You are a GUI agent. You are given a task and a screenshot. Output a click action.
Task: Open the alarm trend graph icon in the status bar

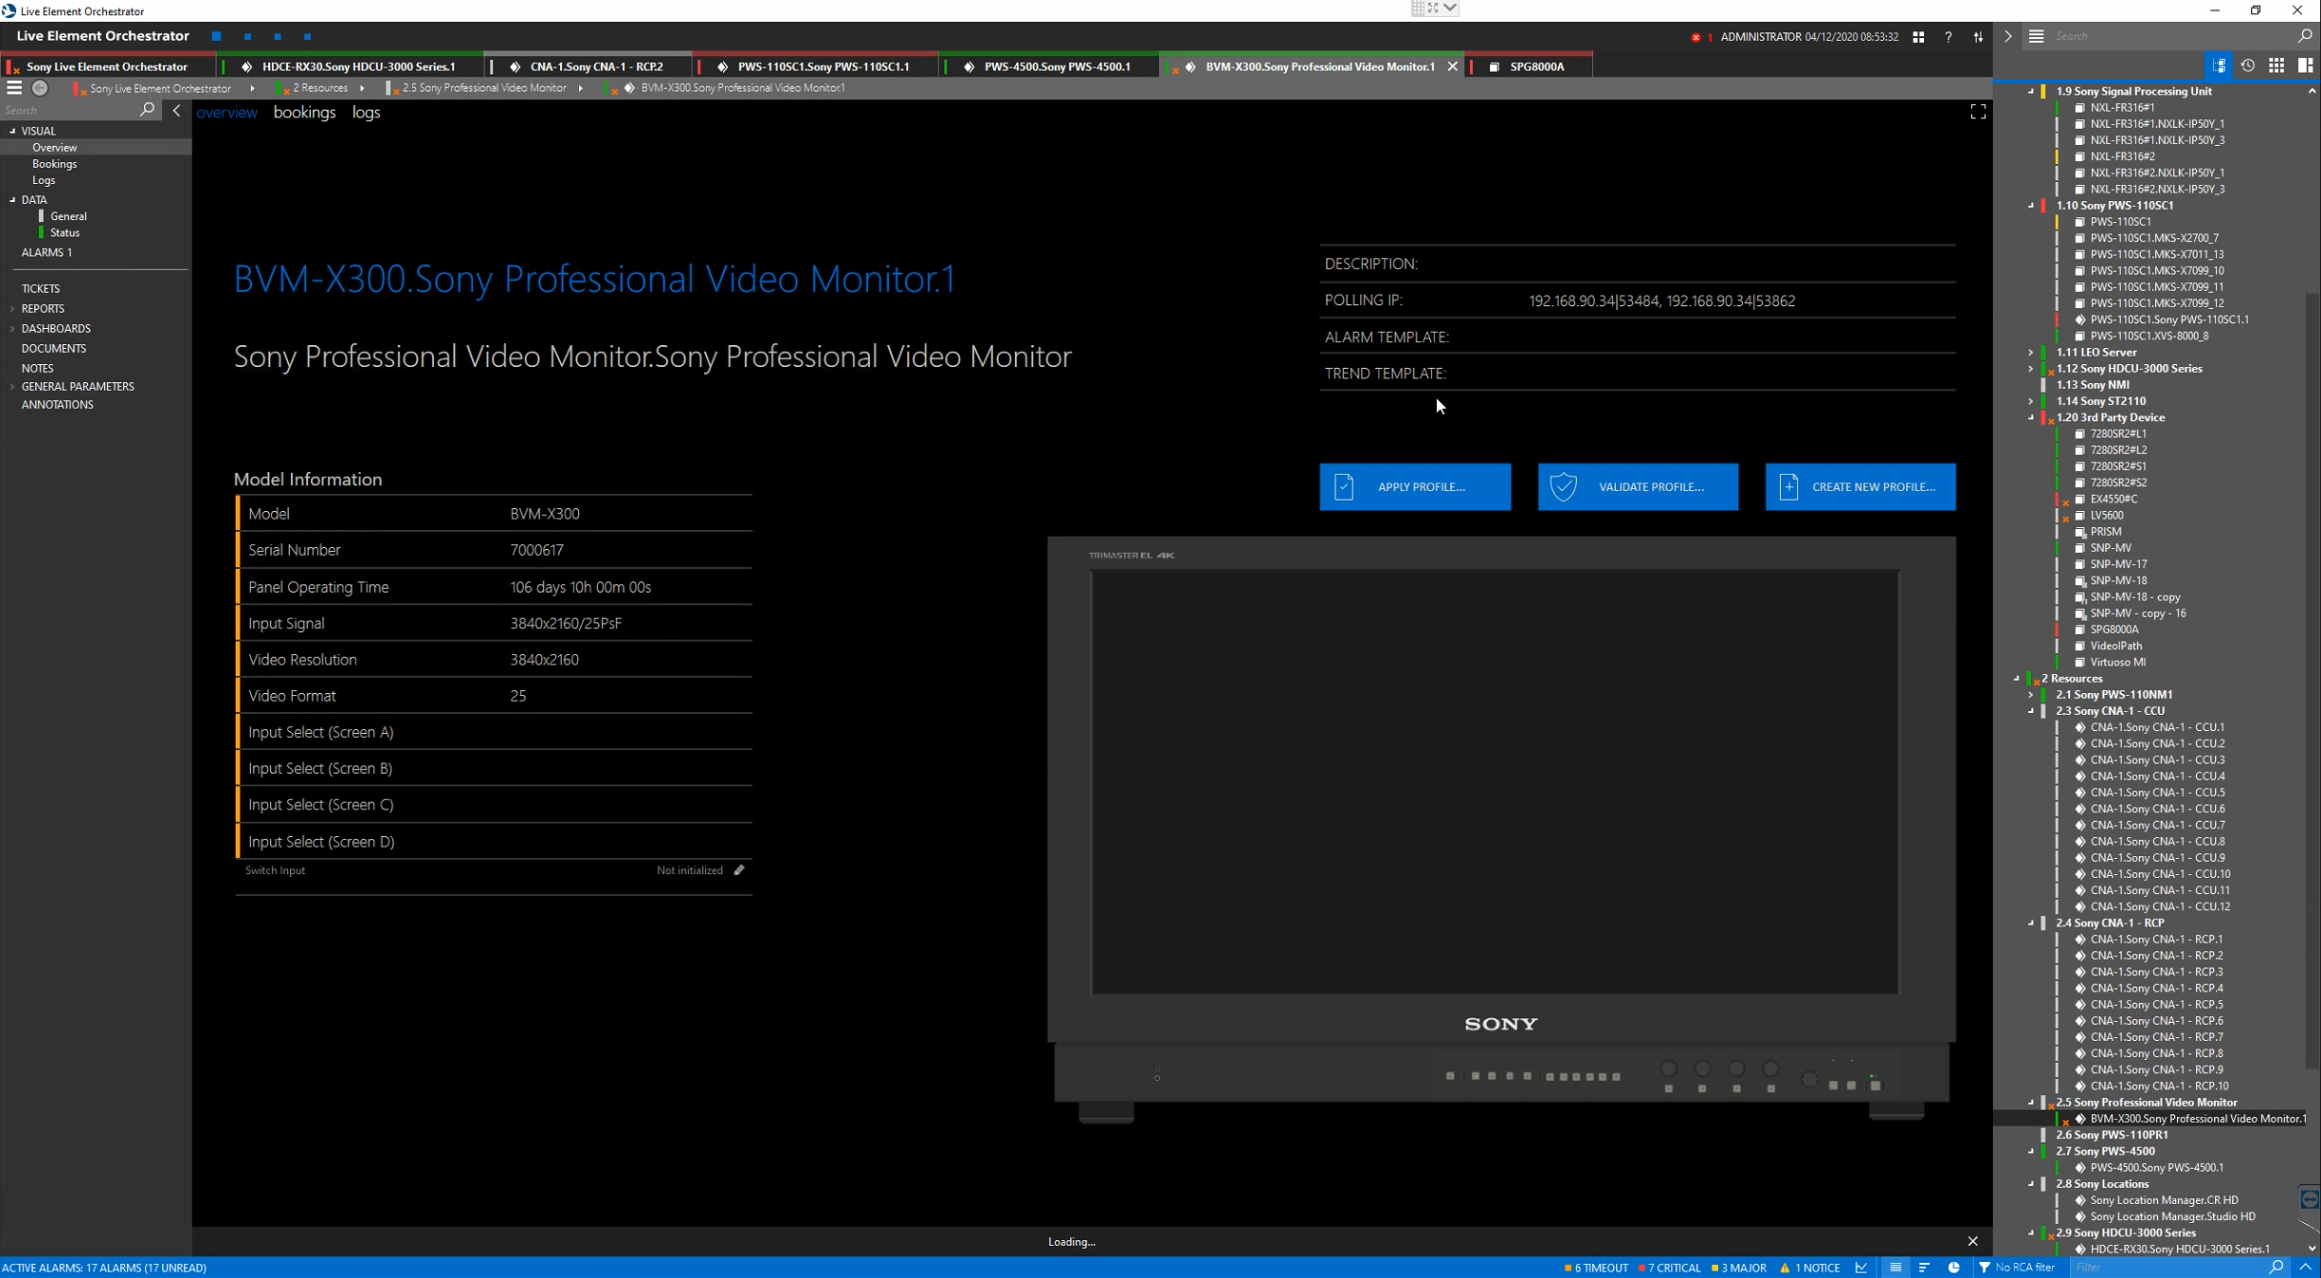(x=1861, y=1267)
